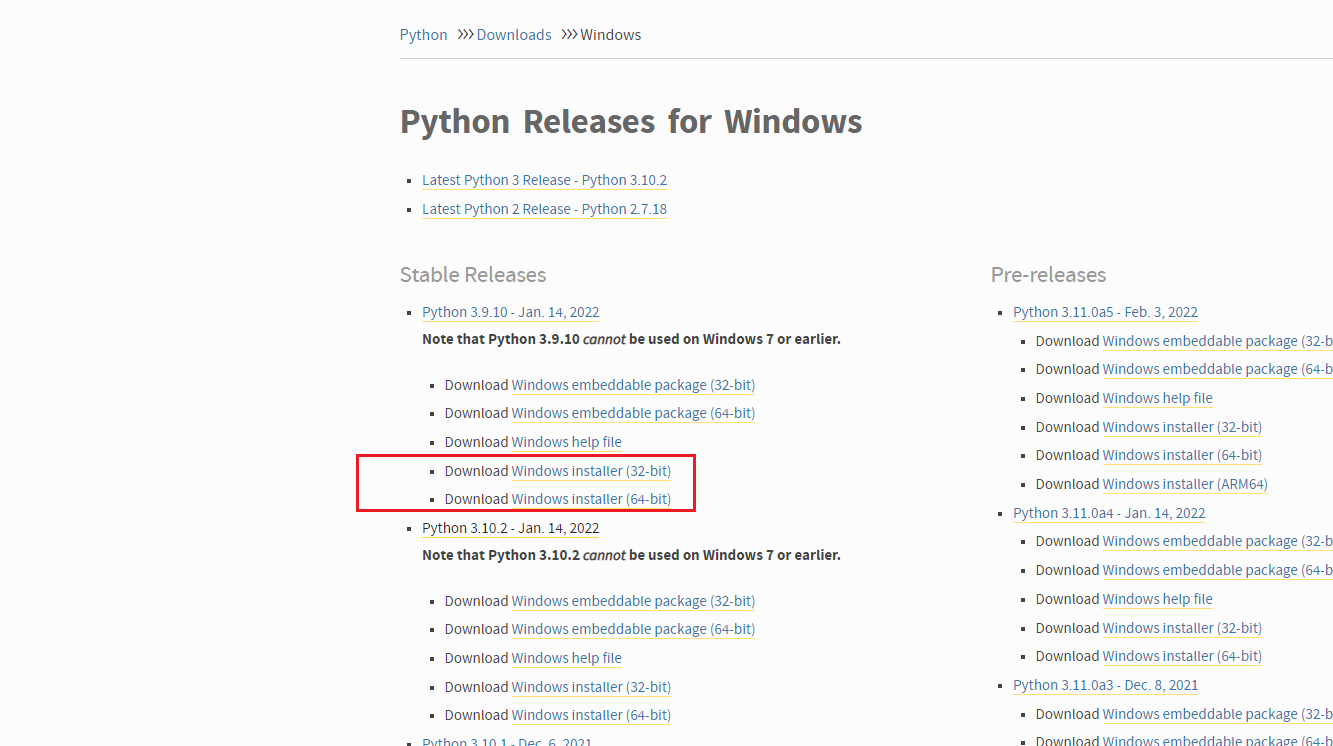The image size is (1333, 746).
Task: Download Python 3.9.10 Windows installer (64-bit)
Action: (x=591, y=499)
